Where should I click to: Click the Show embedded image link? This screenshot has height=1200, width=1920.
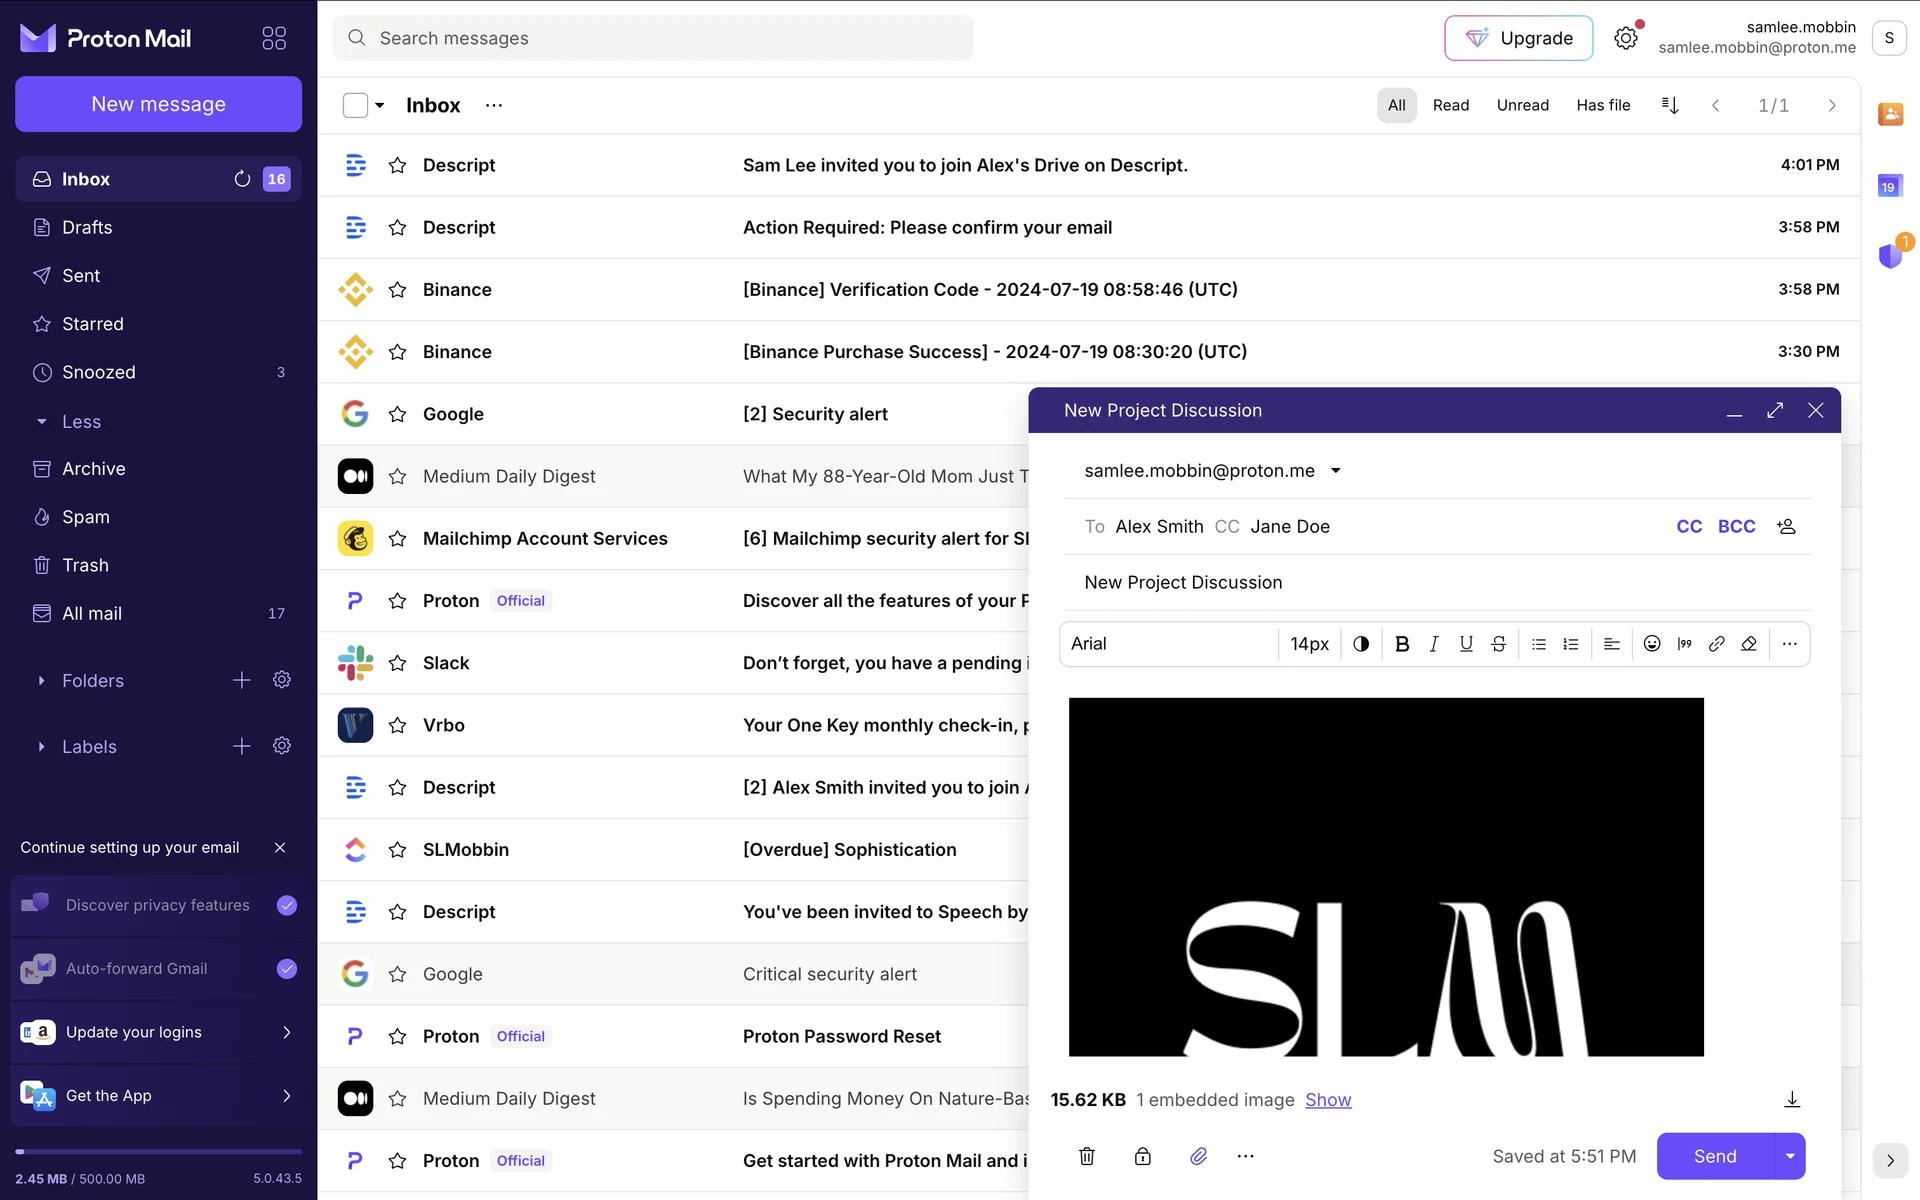1328,1100
